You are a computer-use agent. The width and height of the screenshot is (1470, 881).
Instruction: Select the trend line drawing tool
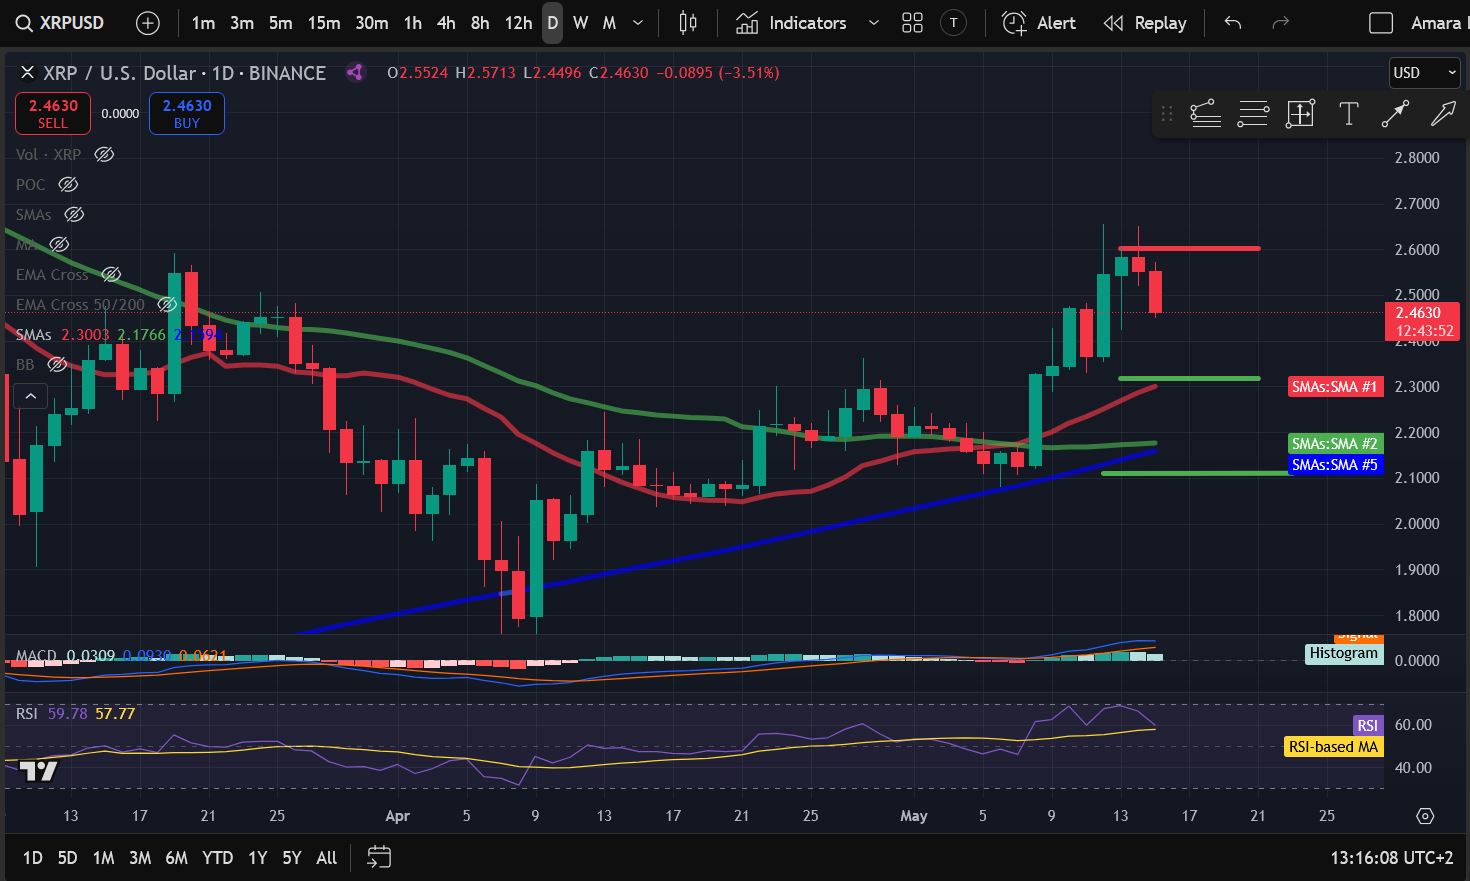pos(1395,114)
